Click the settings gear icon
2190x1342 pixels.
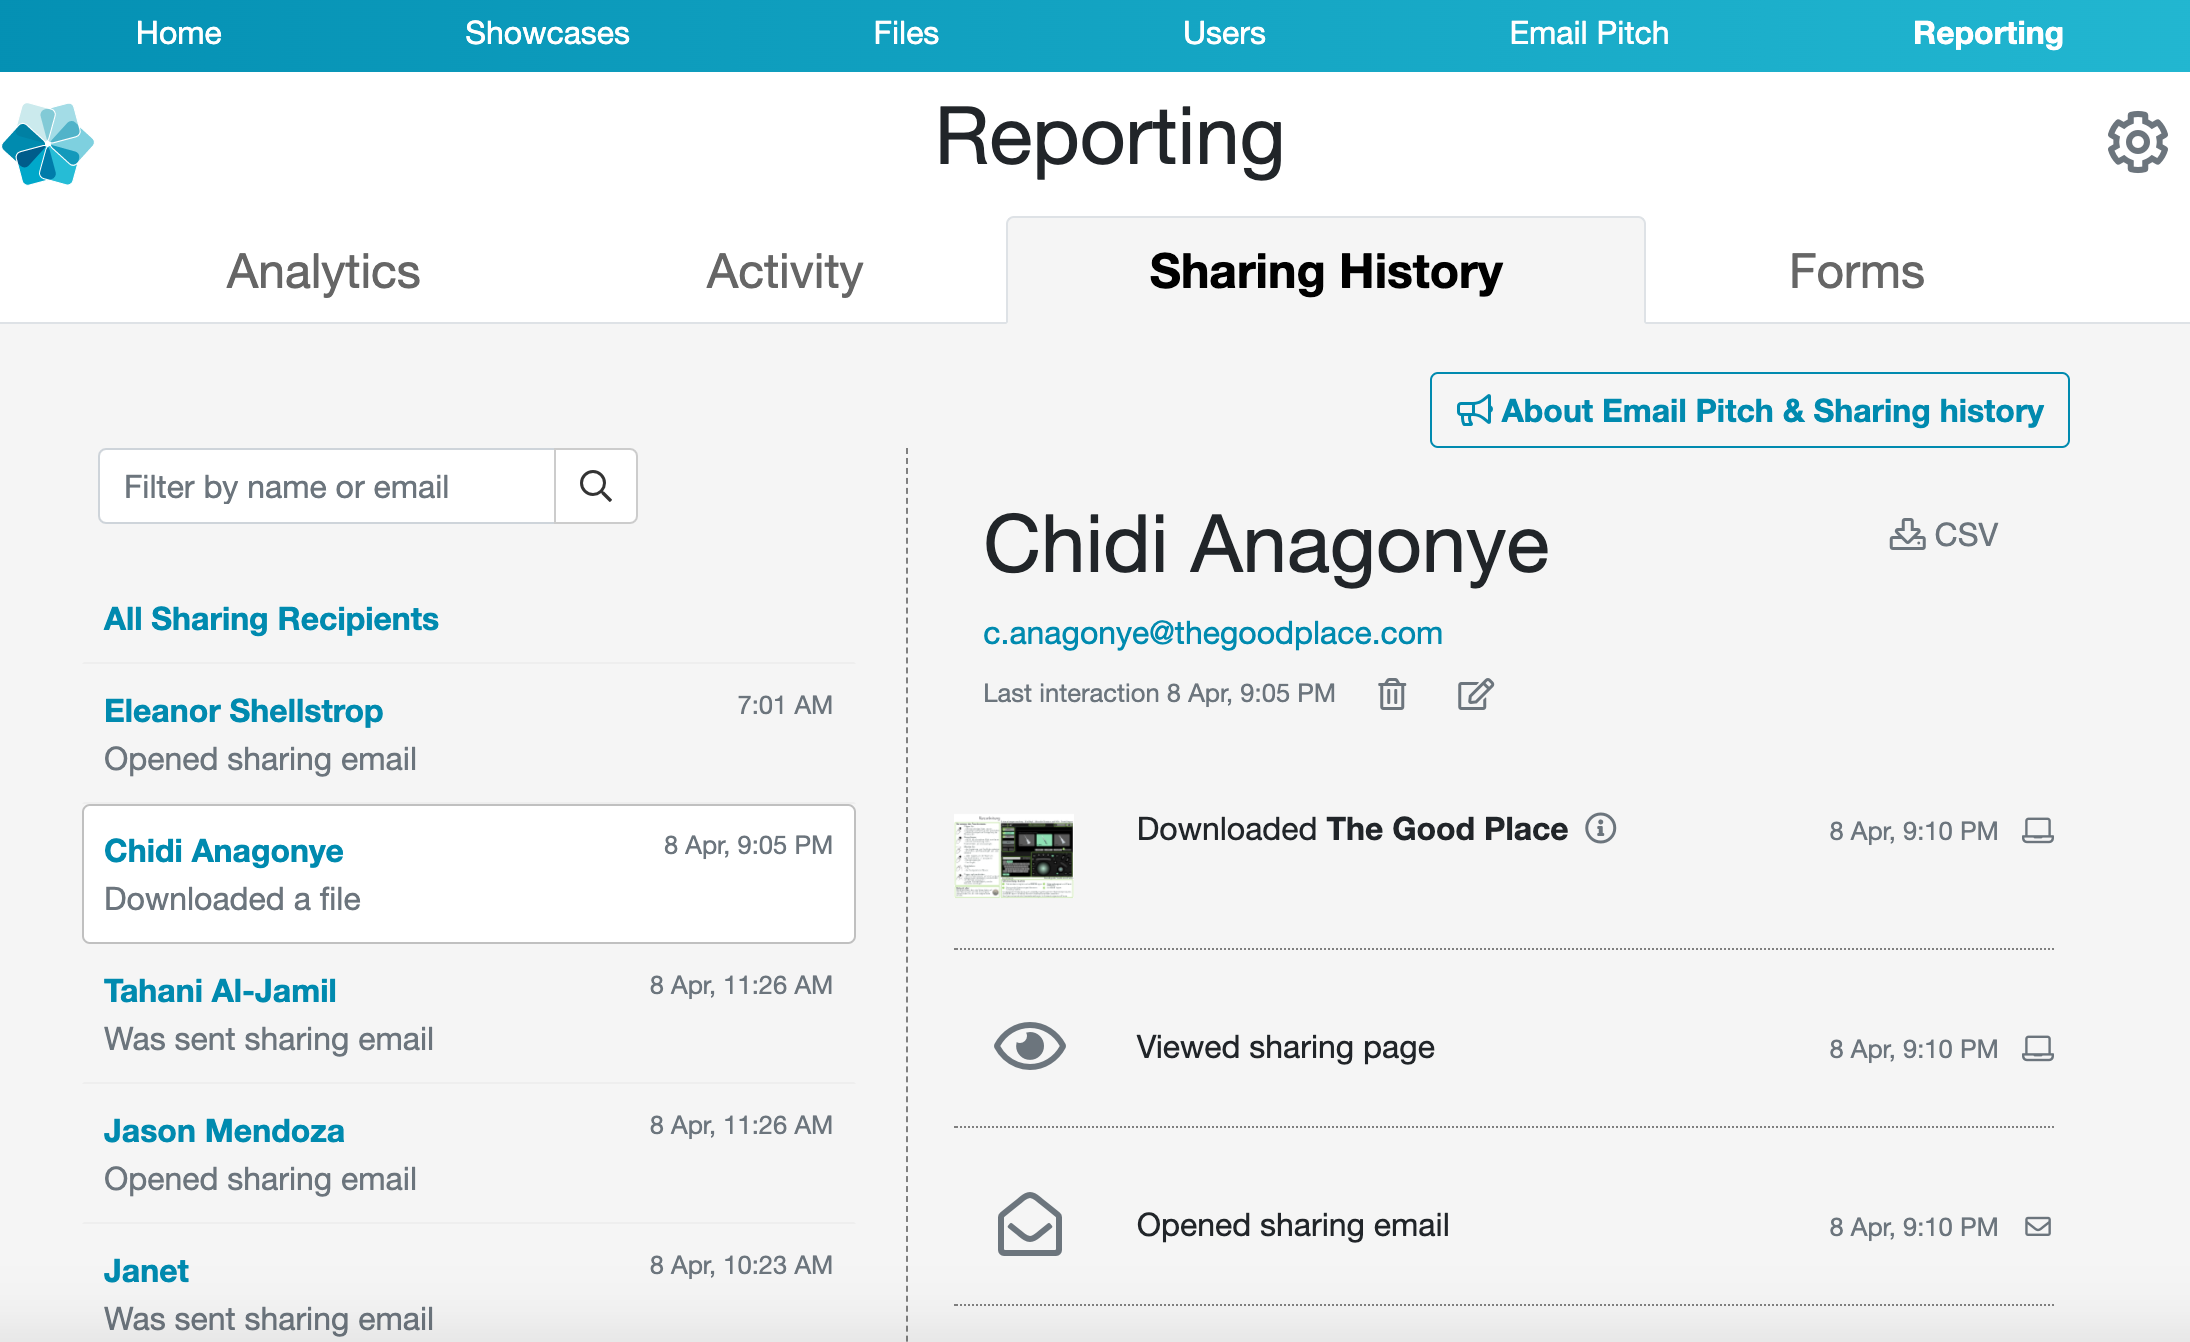[2137, 142]
